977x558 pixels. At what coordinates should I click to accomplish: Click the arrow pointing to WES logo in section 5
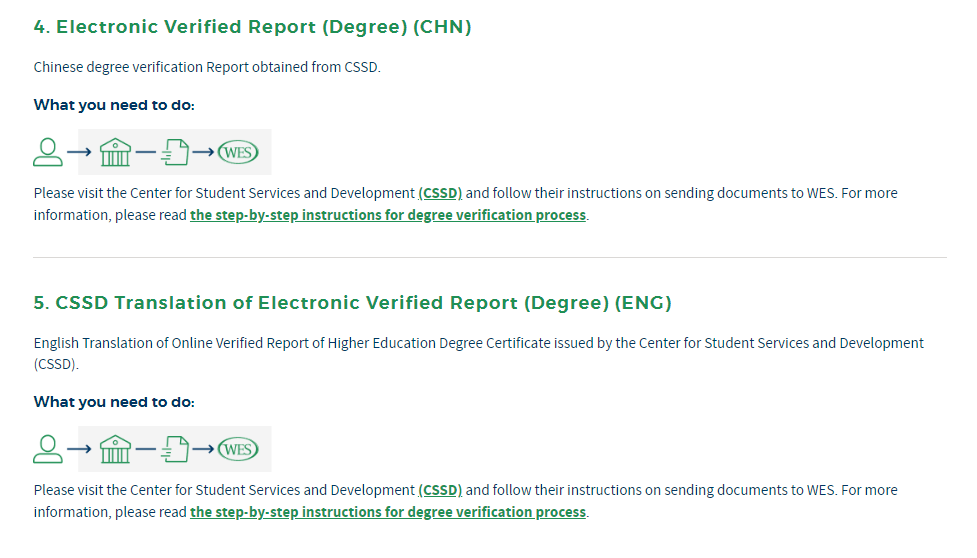tap(203, 449)
